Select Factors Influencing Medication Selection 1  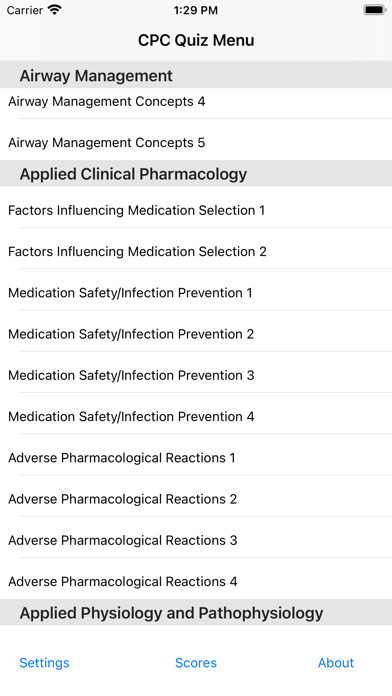196,210
